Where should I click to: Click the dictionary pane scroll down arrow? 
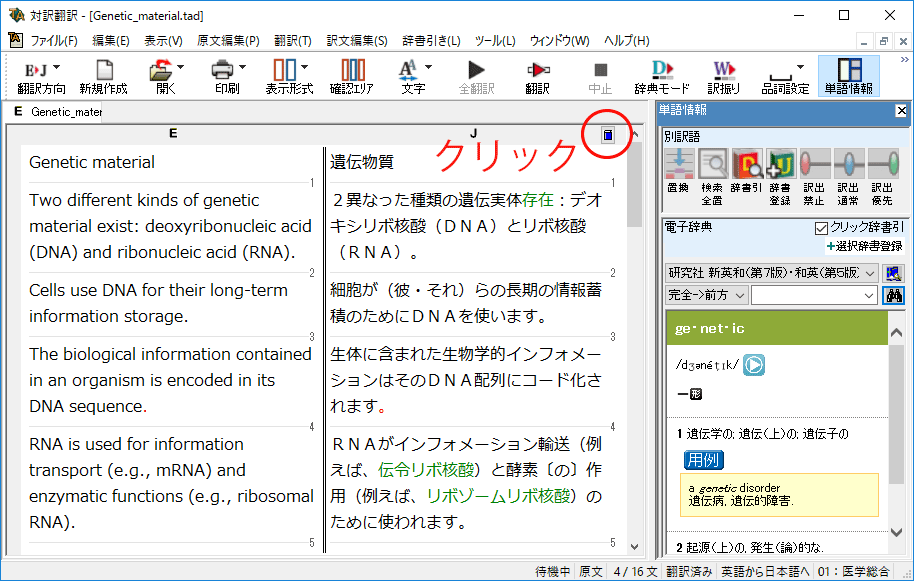896,532
